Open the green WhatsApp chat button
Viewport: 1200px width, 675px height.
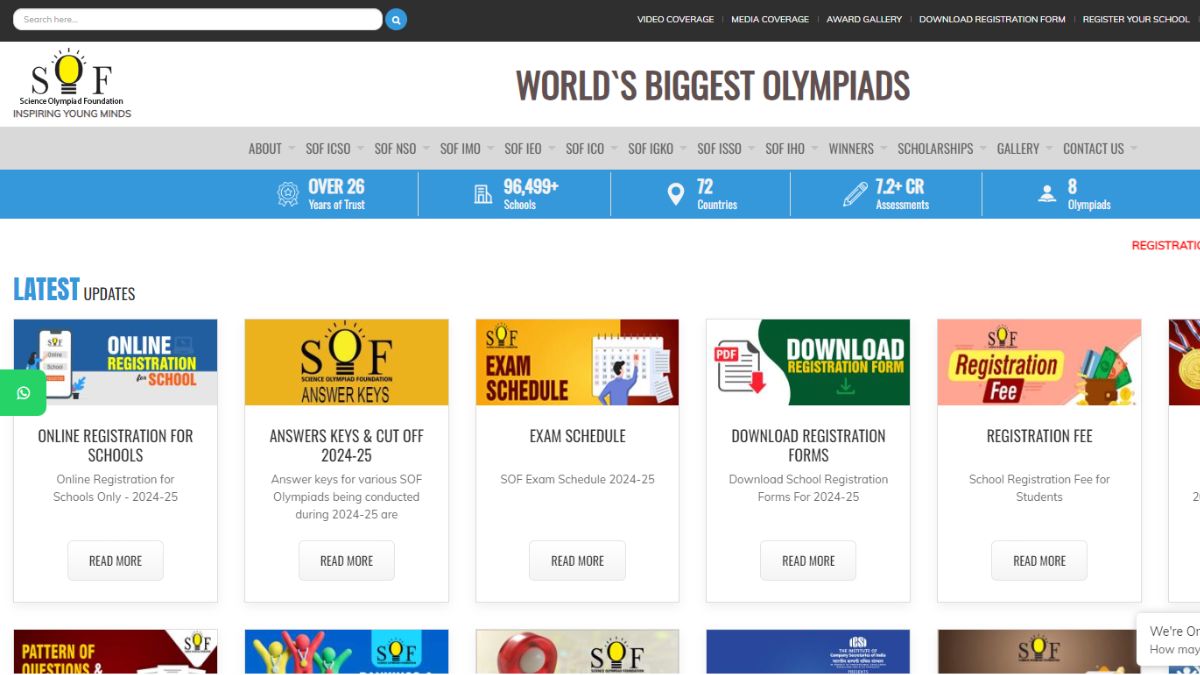point(23,393)
